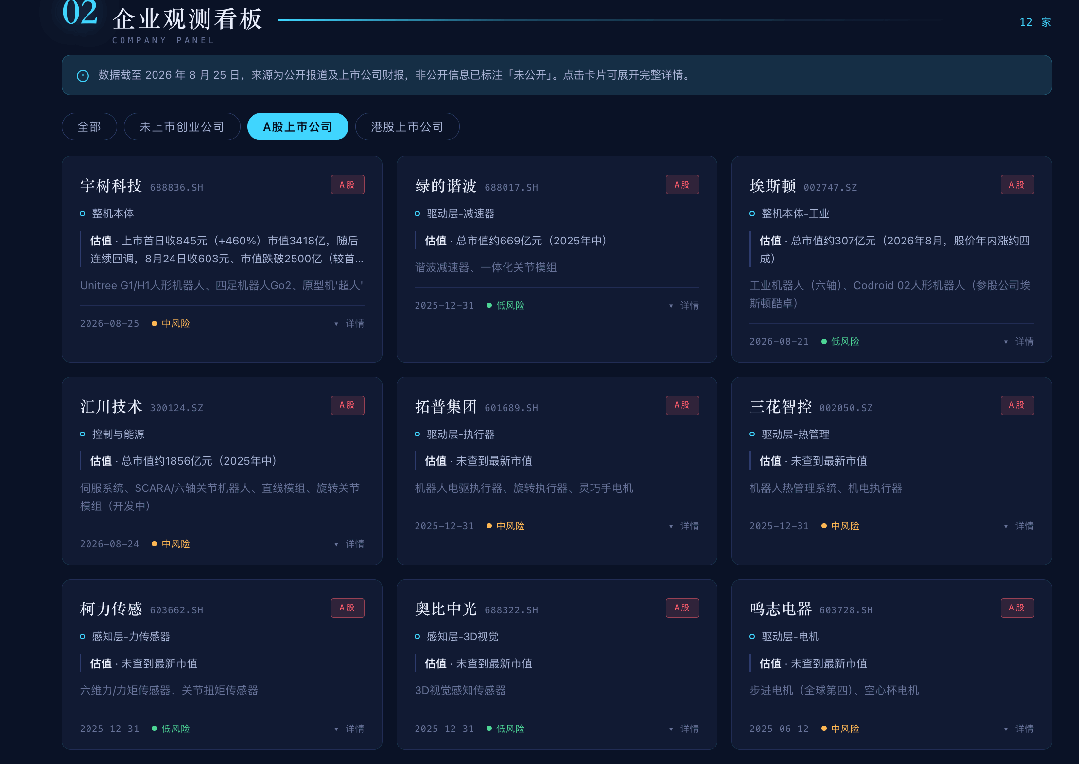Open the 埃斯顿 company title
The height and width of the screenshot is (764, 1079).
[x=772, y=186]
